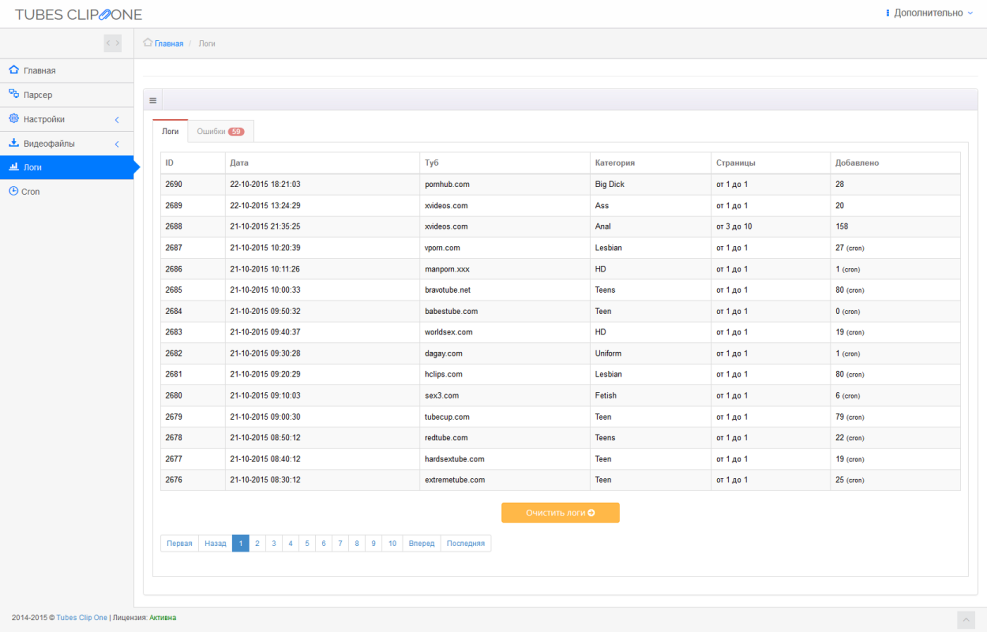Select the Логи tab
987x632 pixels.
tap(170, 130)
